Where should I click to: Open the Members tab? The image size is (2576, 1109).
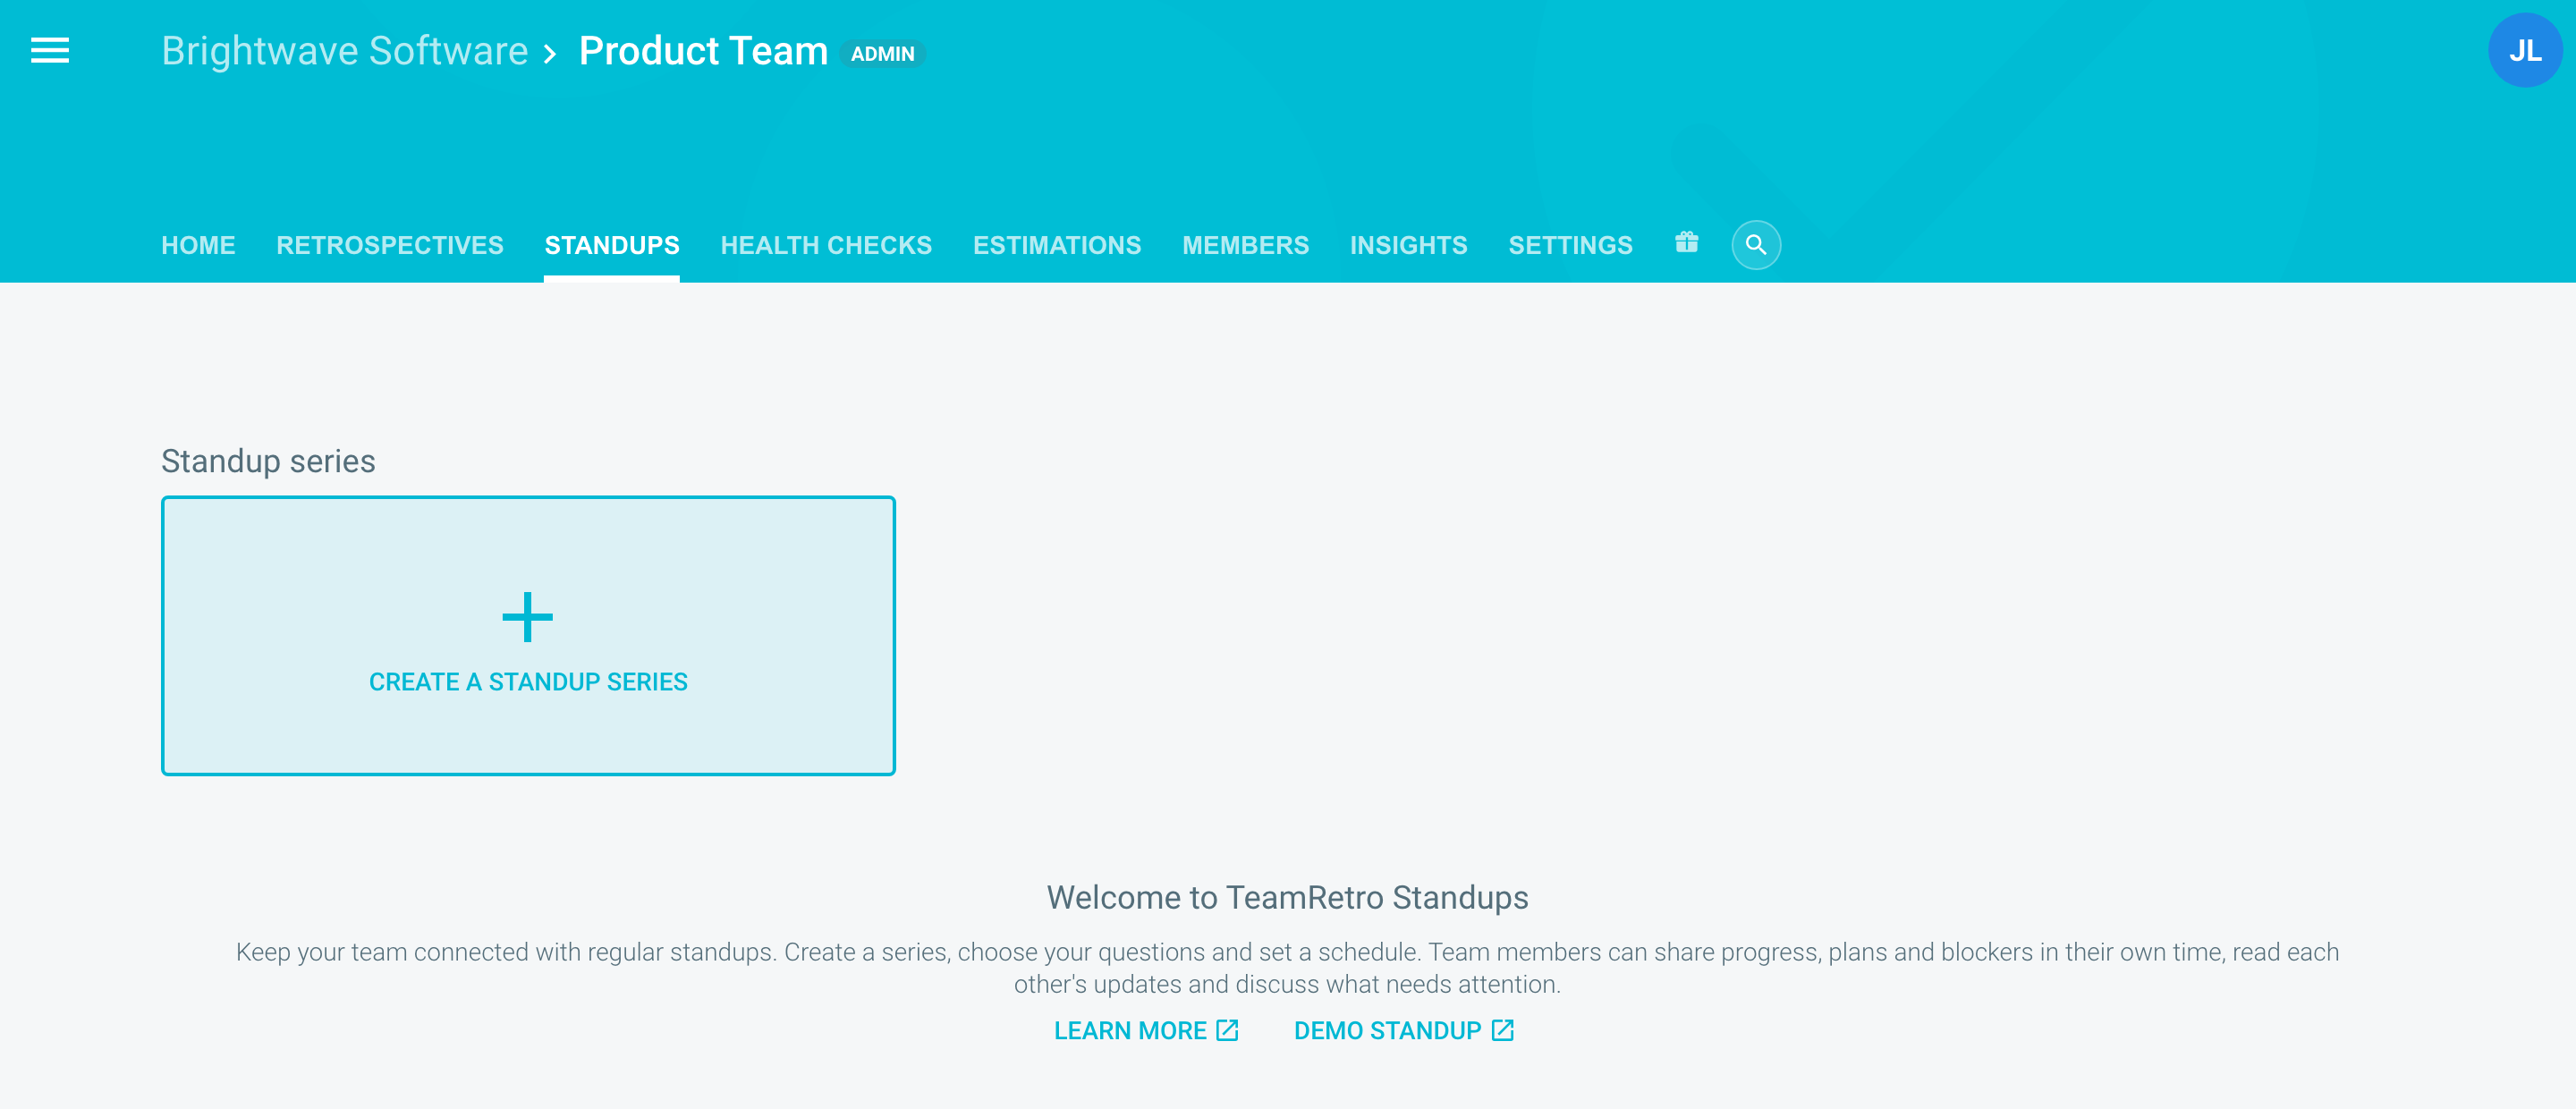pyautogui.click(x=1245, y=246)
